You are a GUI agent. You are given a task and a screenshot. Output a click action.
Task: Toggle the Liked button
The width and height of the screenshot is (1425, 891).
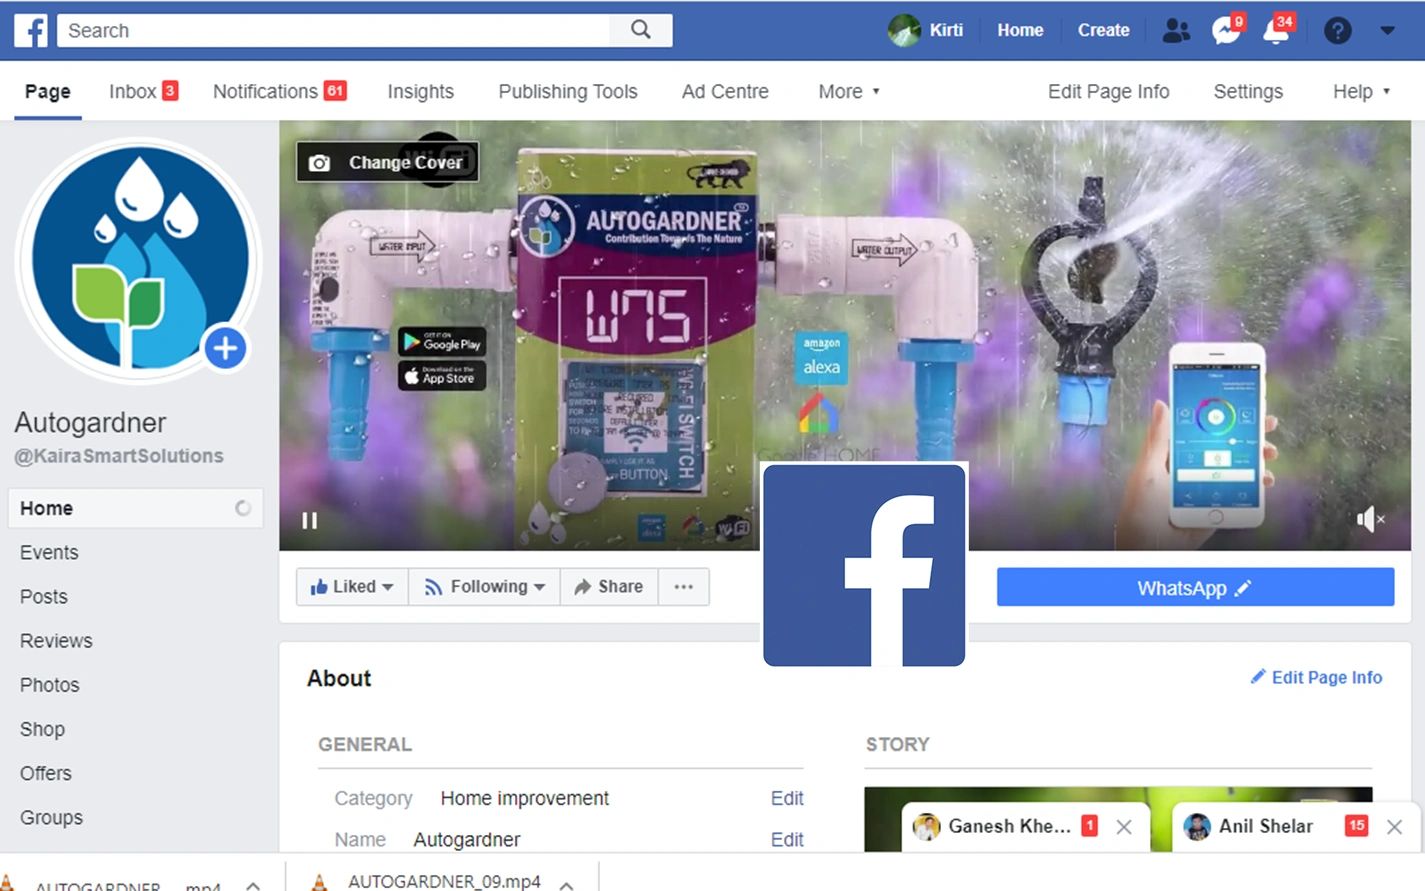(351, 587)
